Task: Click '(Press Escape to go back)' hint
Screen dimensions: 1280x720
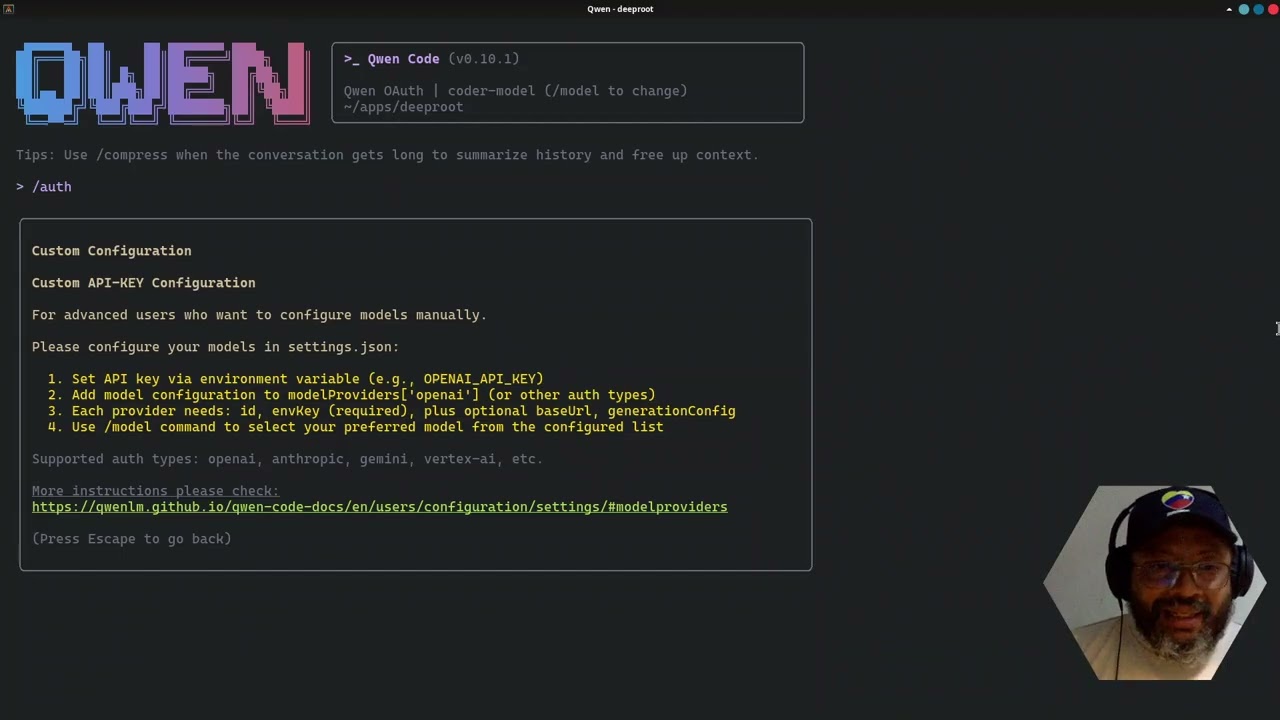Action: 131,539
